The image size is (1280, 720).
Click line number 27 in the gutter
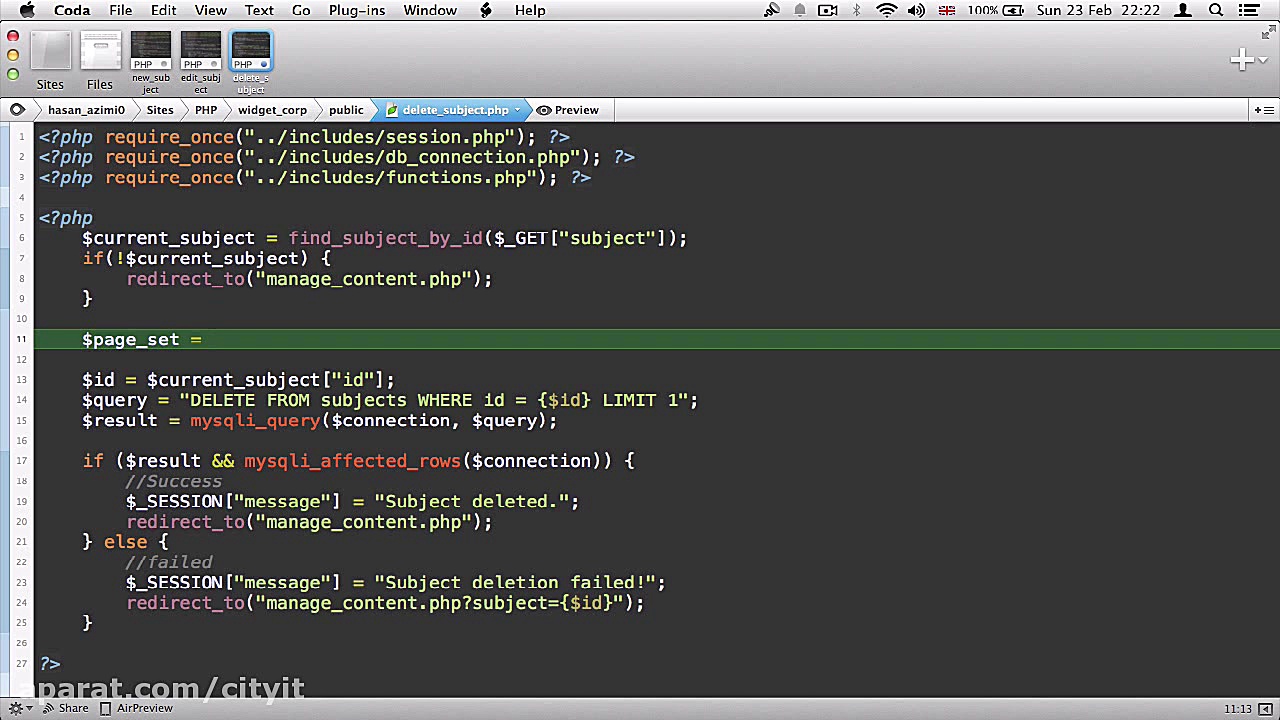pyautogui.click(x=21, y=663)
